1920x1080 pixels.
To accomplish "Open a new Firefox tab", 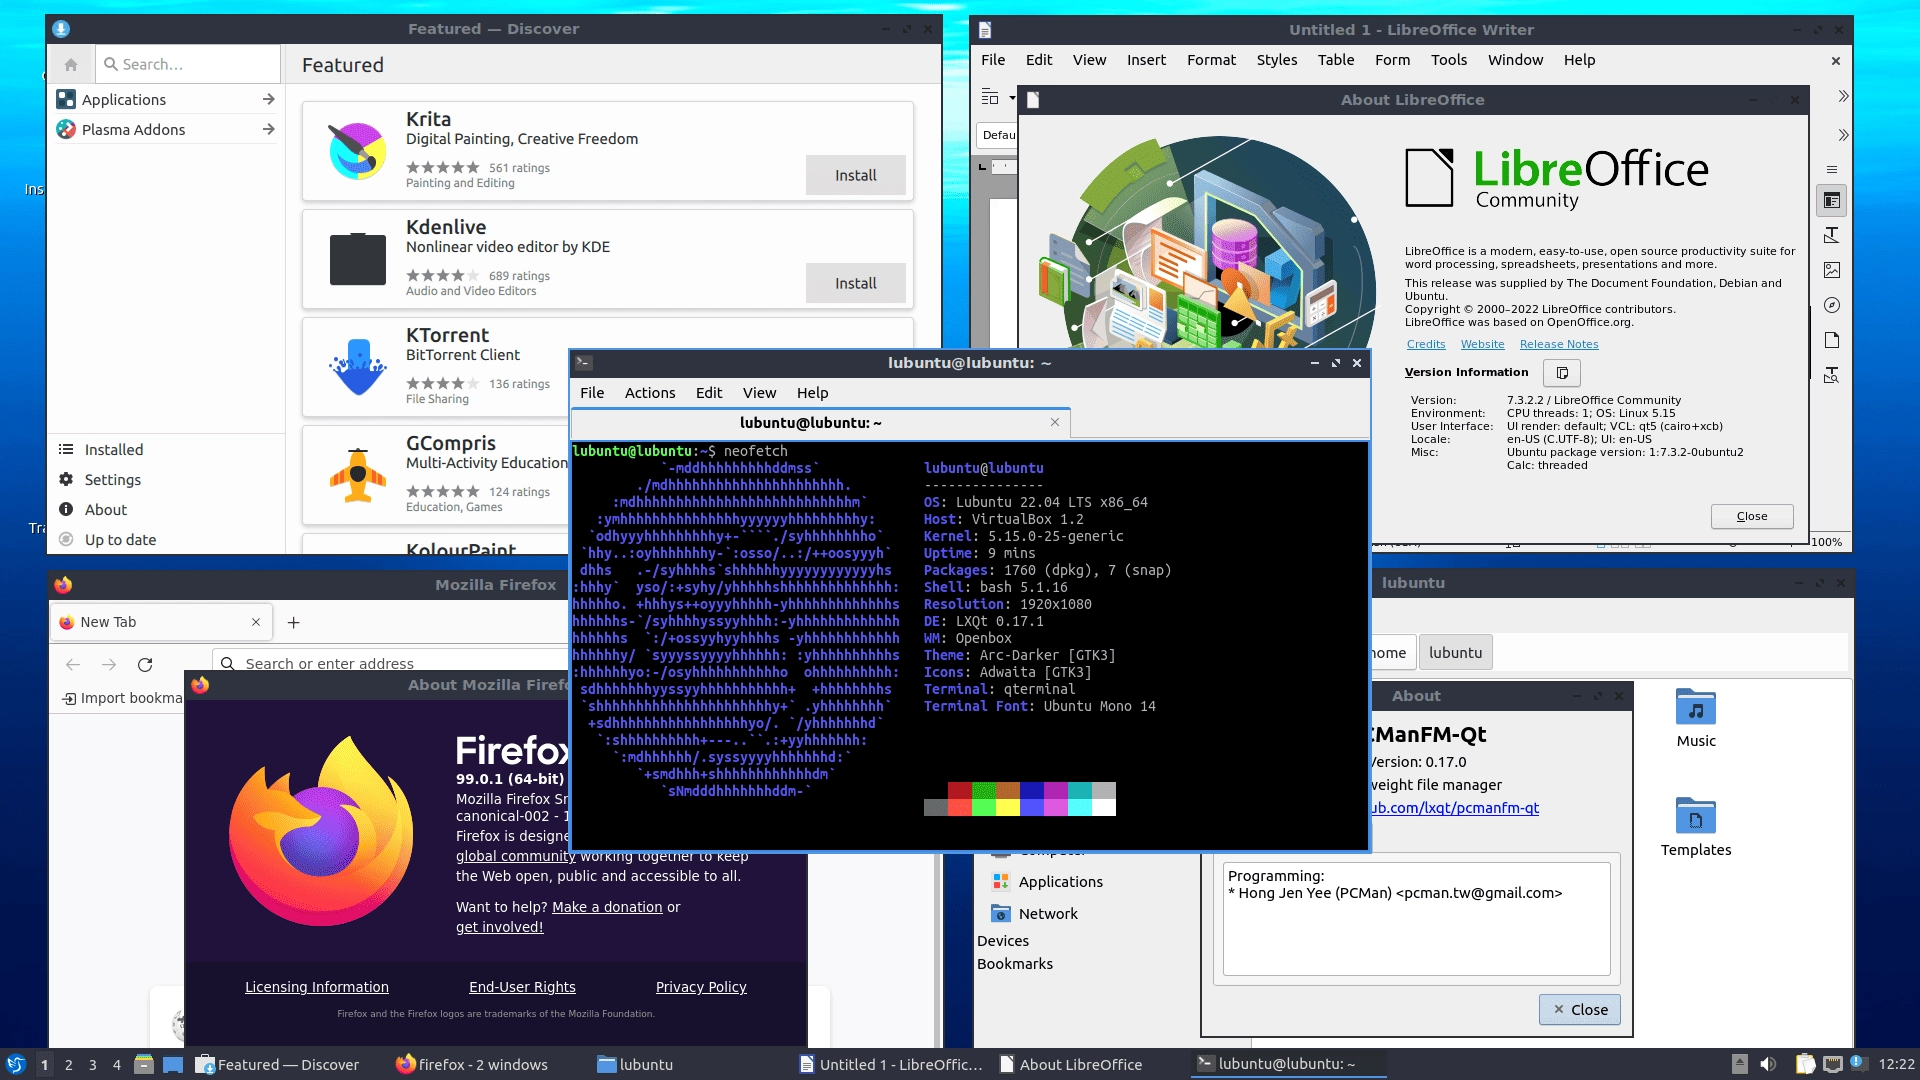I will coord(293,623).
